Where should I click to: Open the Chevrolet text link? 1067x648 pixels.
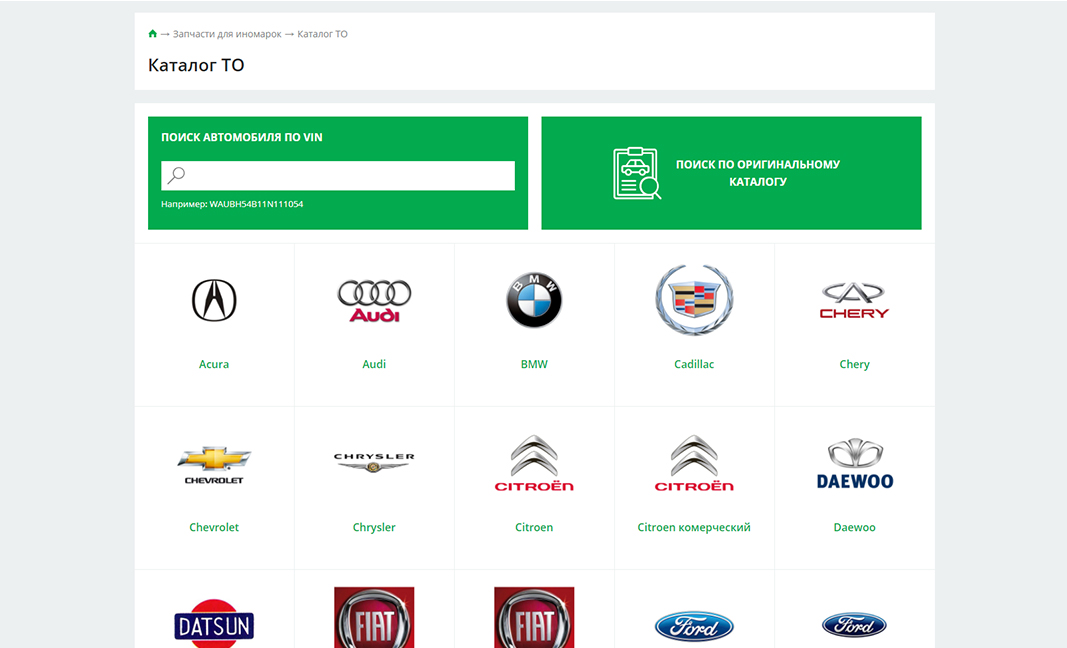pos(214,528)
